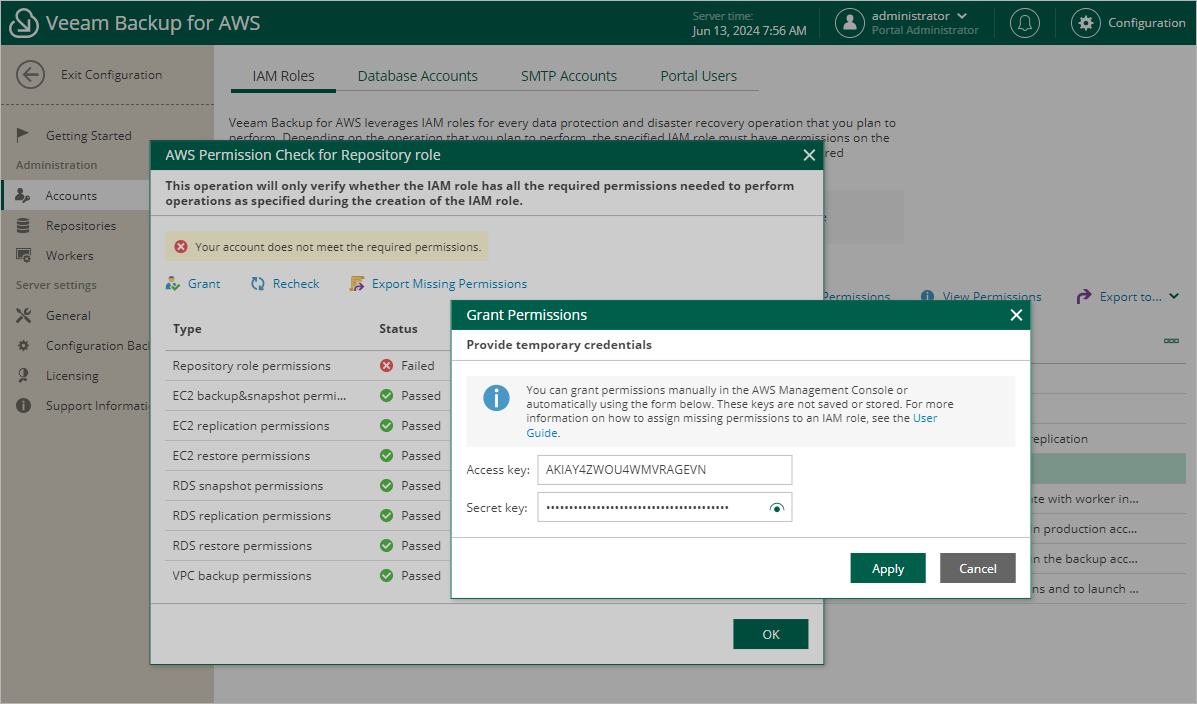This screenshot has width=1197, height=704.
Task: Click Apply in Grant Permissions dialog
Action: coord(888,568)
